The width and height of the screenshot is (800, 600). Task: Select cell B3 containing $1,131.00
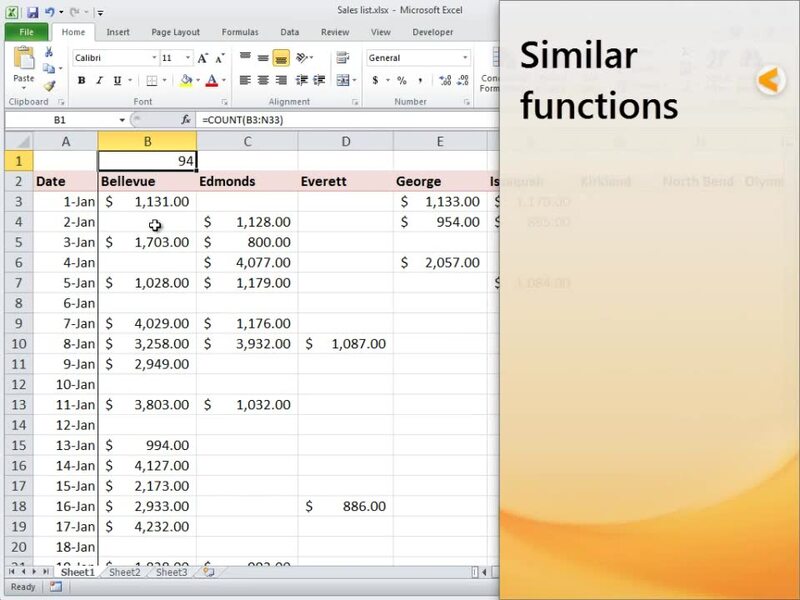147,201
